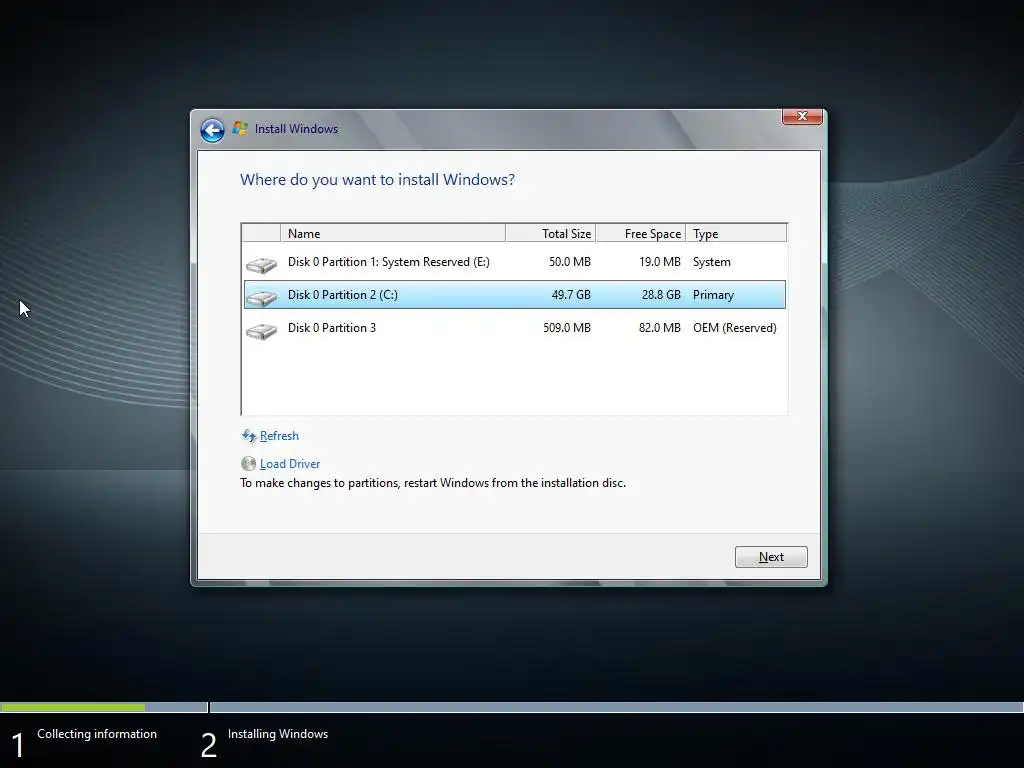The width and height of the screenshot is (1024, 768).
Task: Click the Collecting information step label
Action: (97, 734)
